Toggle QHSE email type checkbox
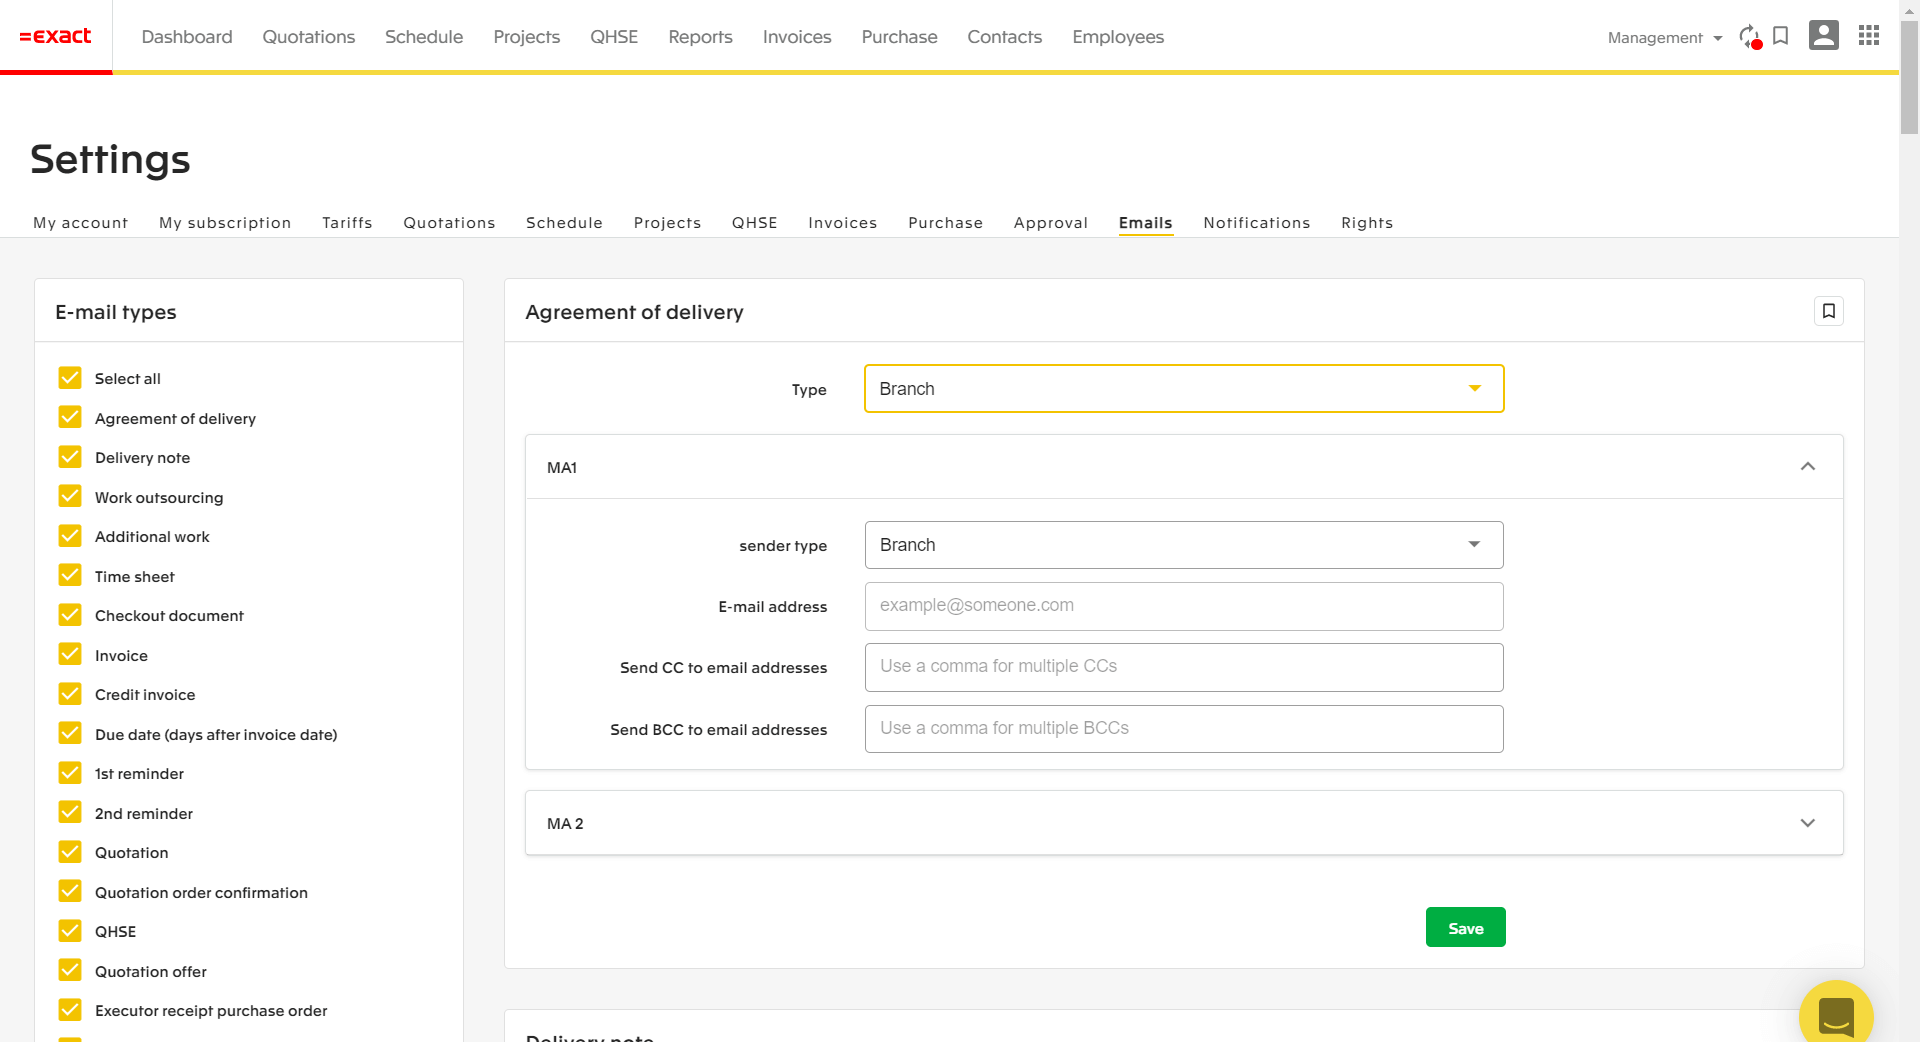The image size is (1920, 1042). [70, 931]
